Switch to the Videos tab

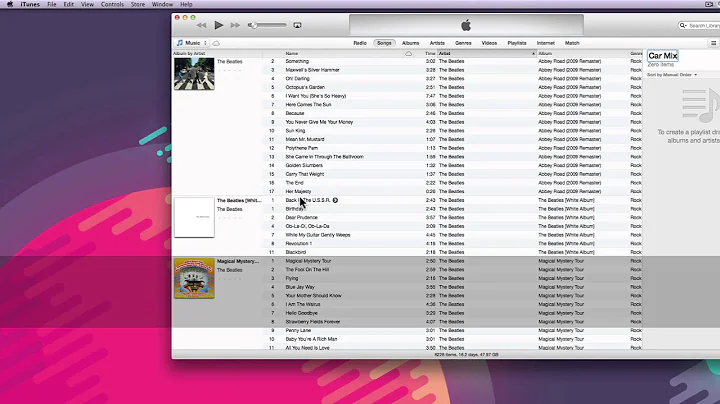[x=489, y=43]
